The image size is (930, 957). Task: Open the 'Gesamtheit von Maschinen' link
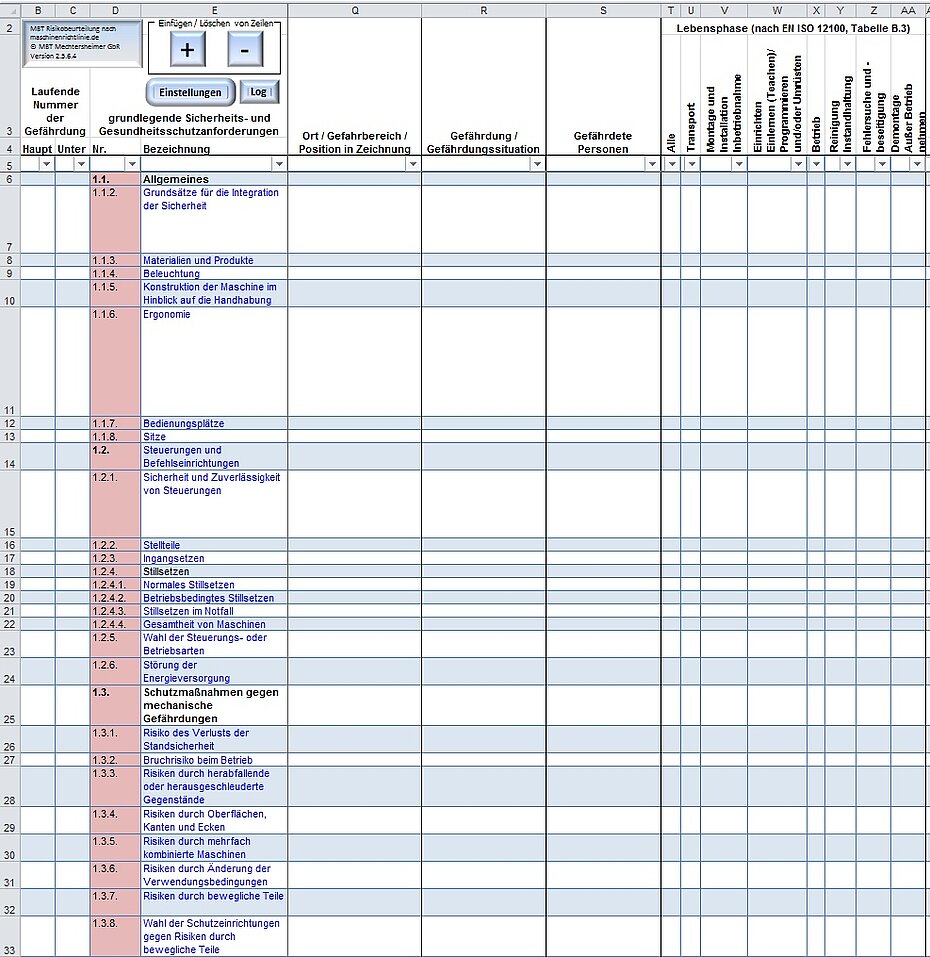[204, 624]
